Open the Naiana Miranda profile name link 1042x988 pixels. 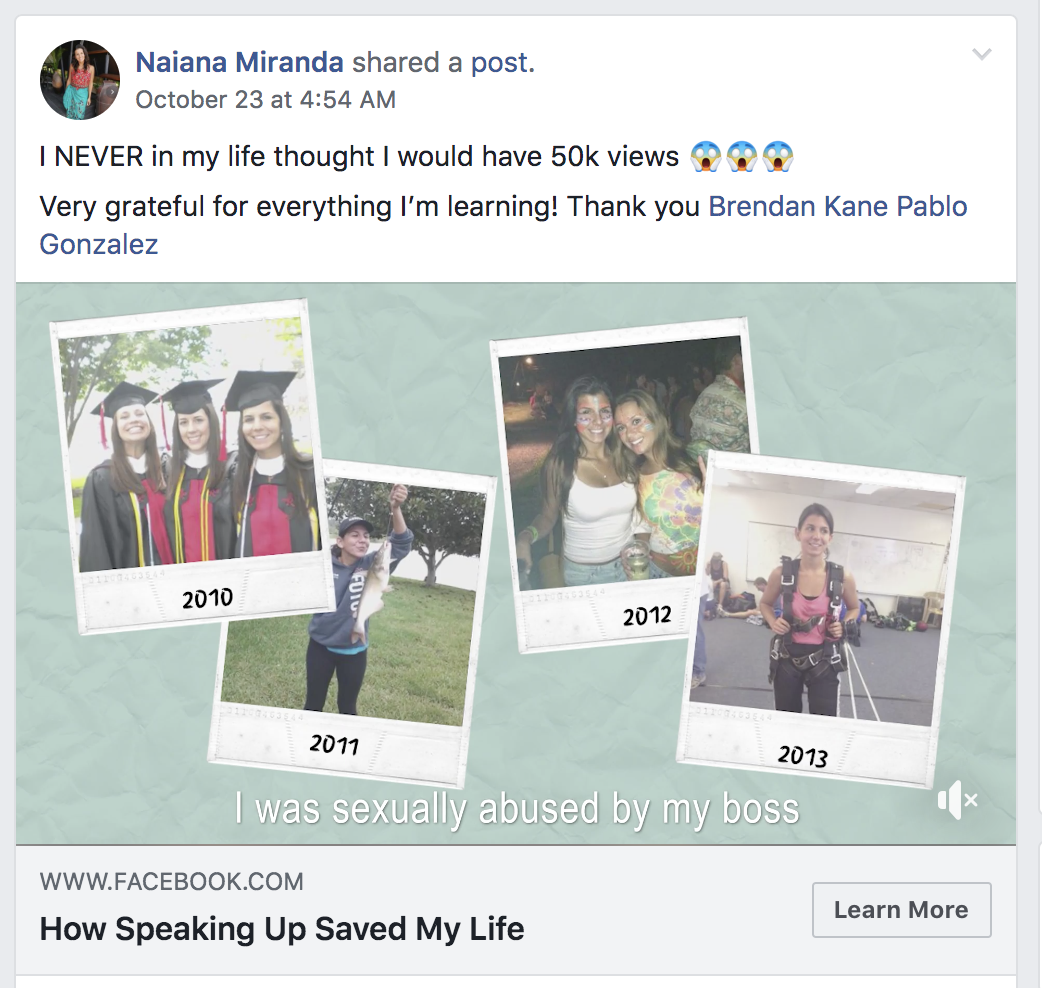click(x=239, y=63)
